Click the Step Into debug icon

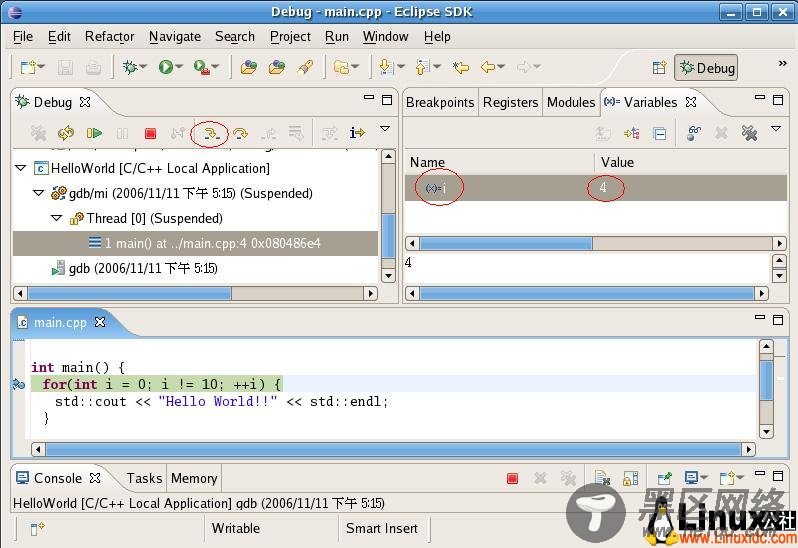pyautogui.click(x=211, y=133)
